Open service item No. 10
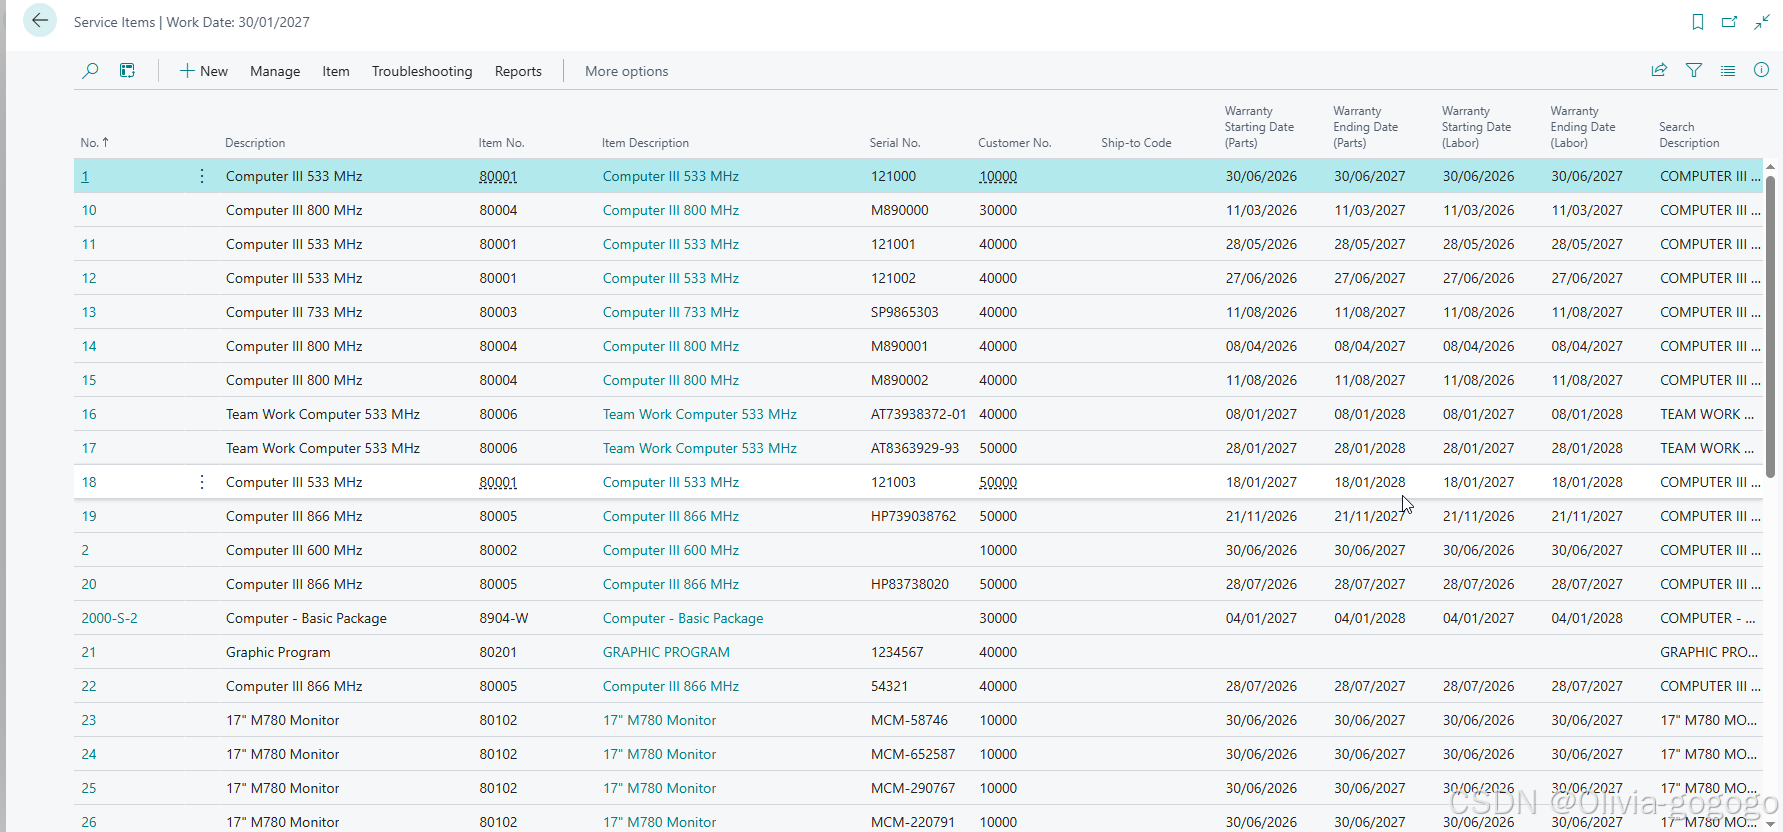The height and width of the screenshot is (832, 1783). [x=89, y=210]
